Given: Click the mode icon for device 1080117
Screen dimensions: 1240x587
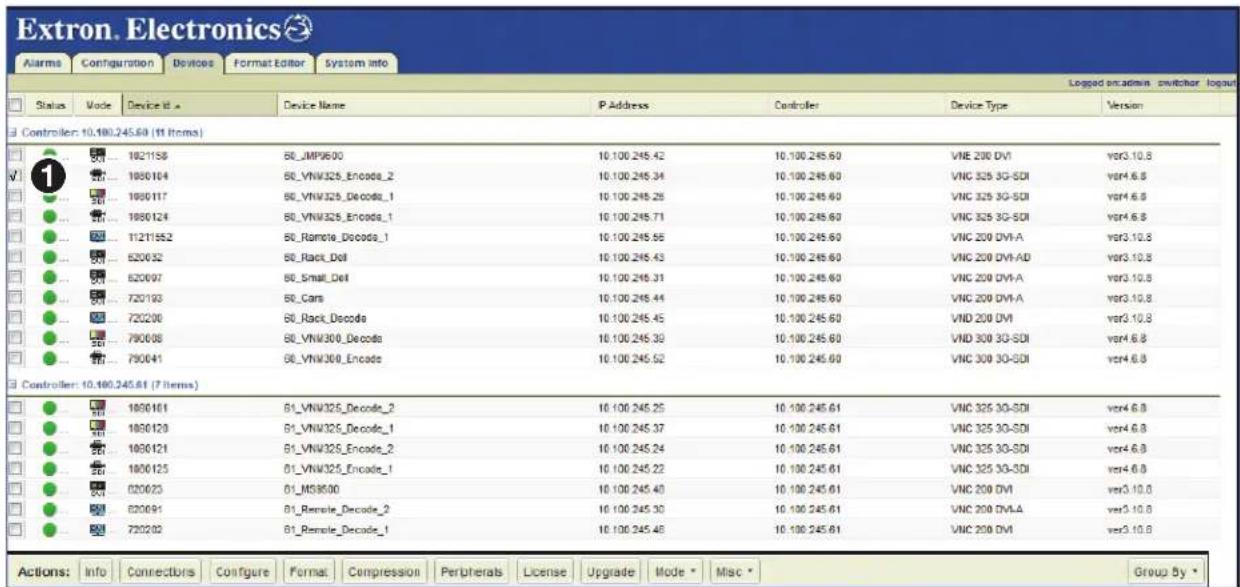Looking at the screenshot, I should coord(97,195).
